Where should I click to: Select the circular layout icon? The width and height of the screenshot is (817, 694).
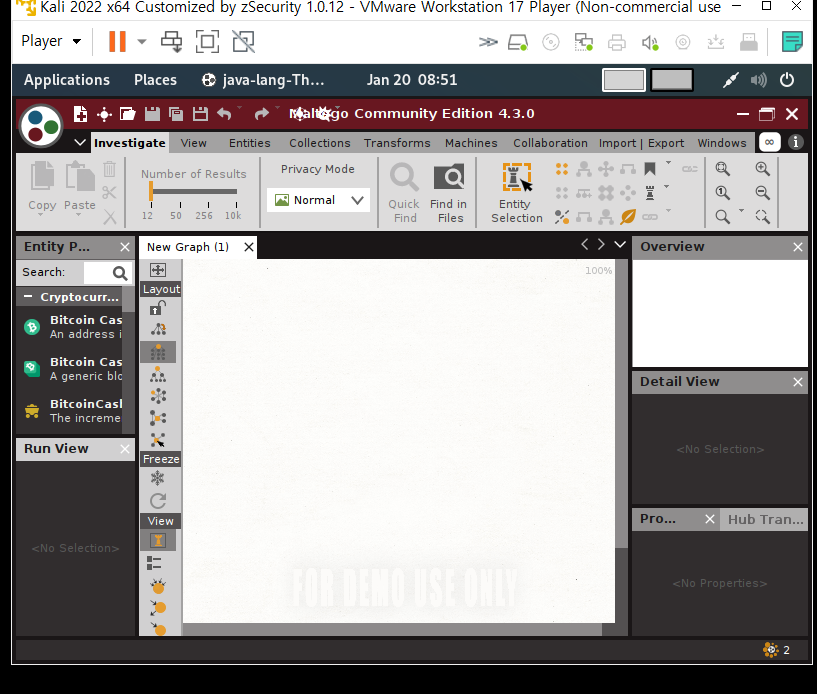tap(158, 396)
